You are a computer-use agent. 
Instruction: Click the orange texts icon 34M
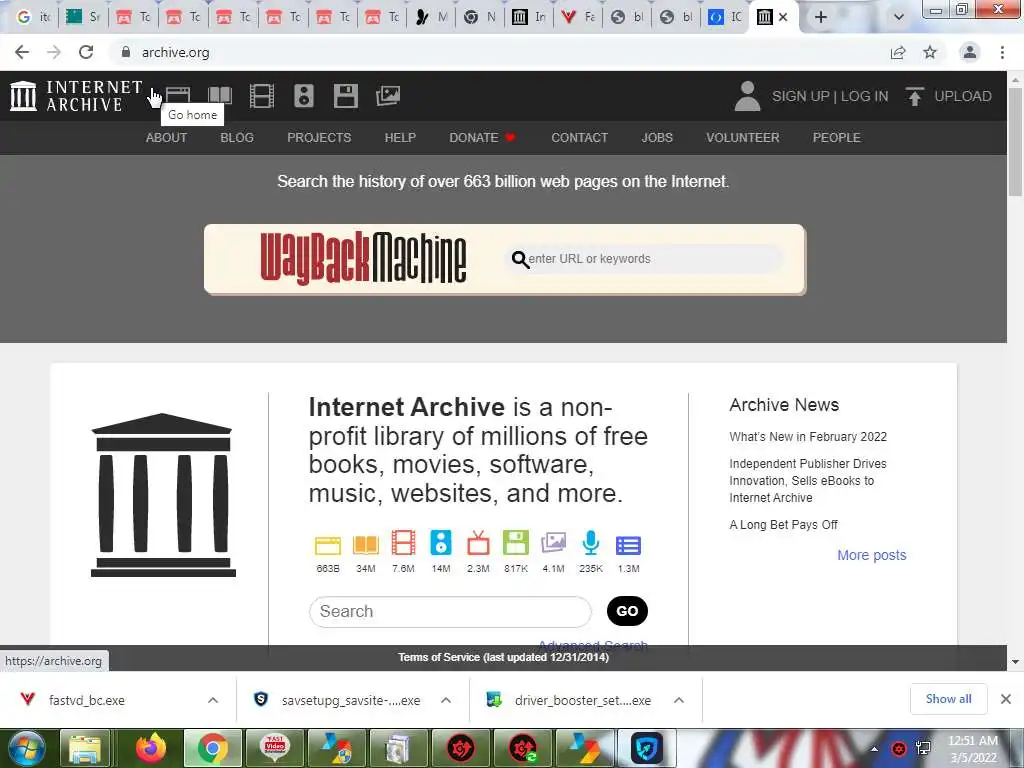click(366, 545)
